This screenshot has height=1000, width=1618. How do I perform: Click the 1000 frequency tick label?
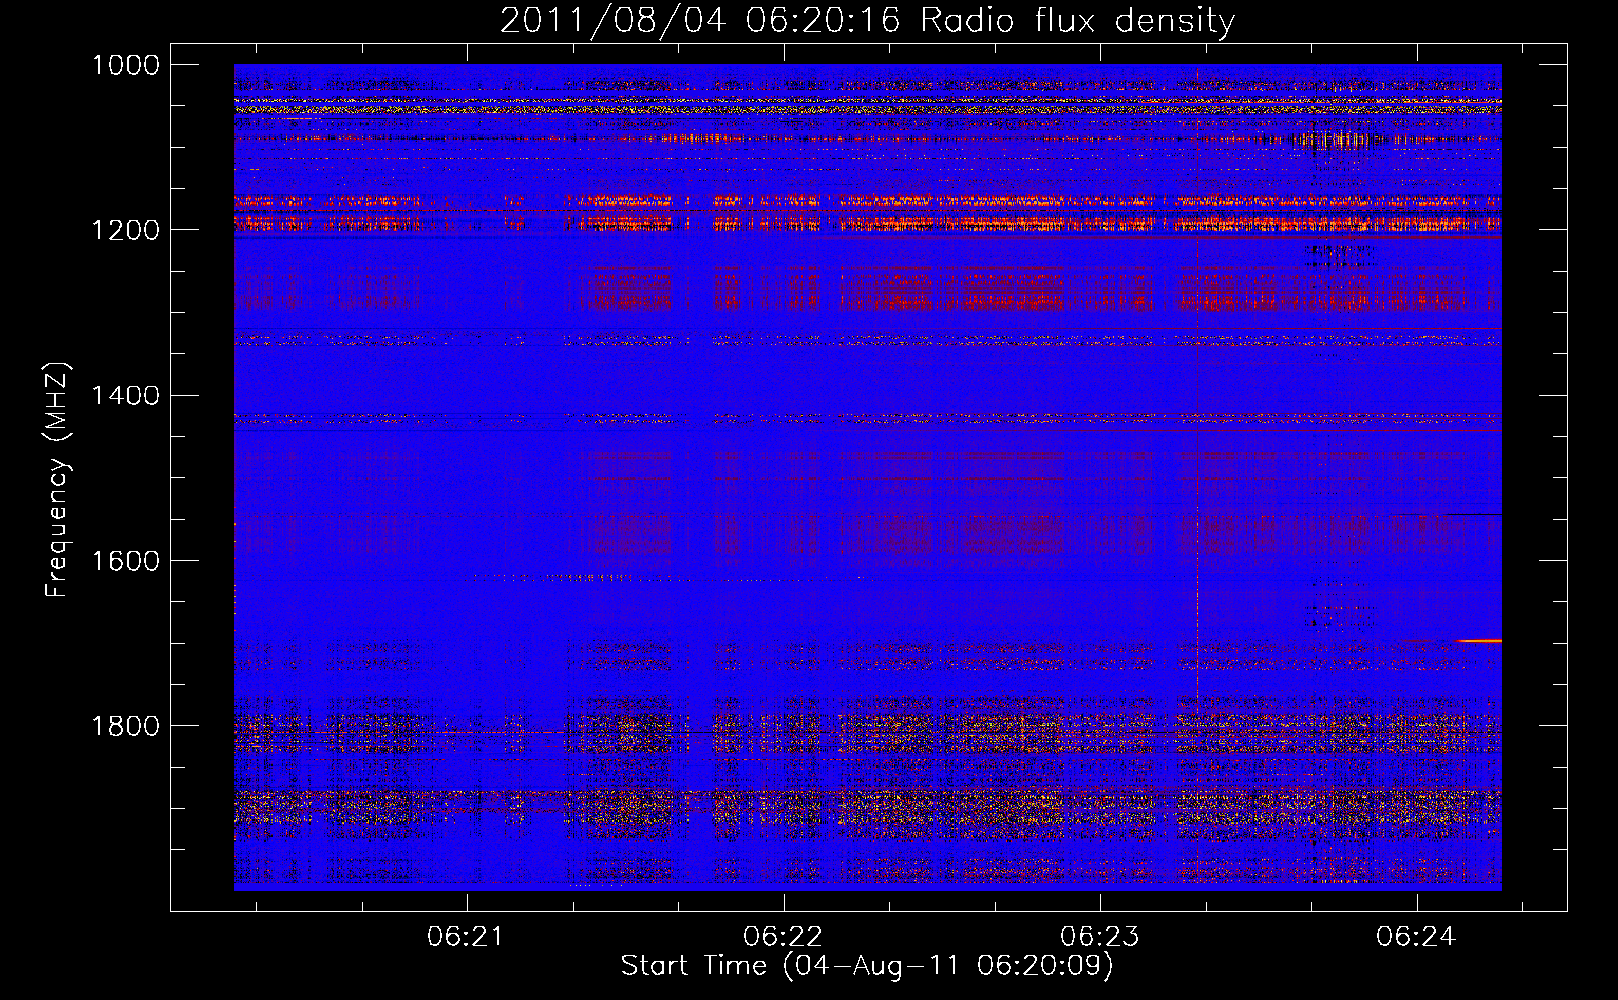click(x=126, y=65)
